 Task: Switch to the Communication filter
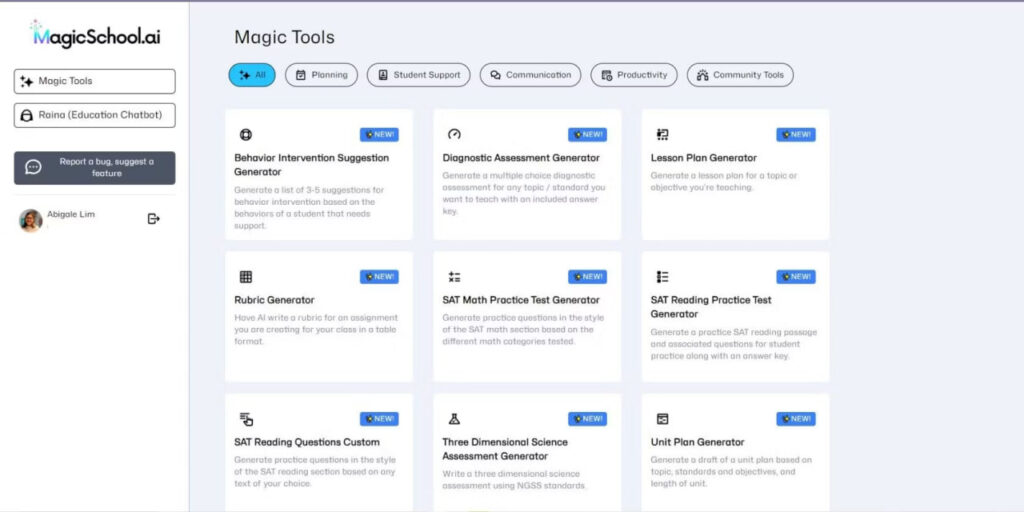pyautogui.click(x=530, y=75)
